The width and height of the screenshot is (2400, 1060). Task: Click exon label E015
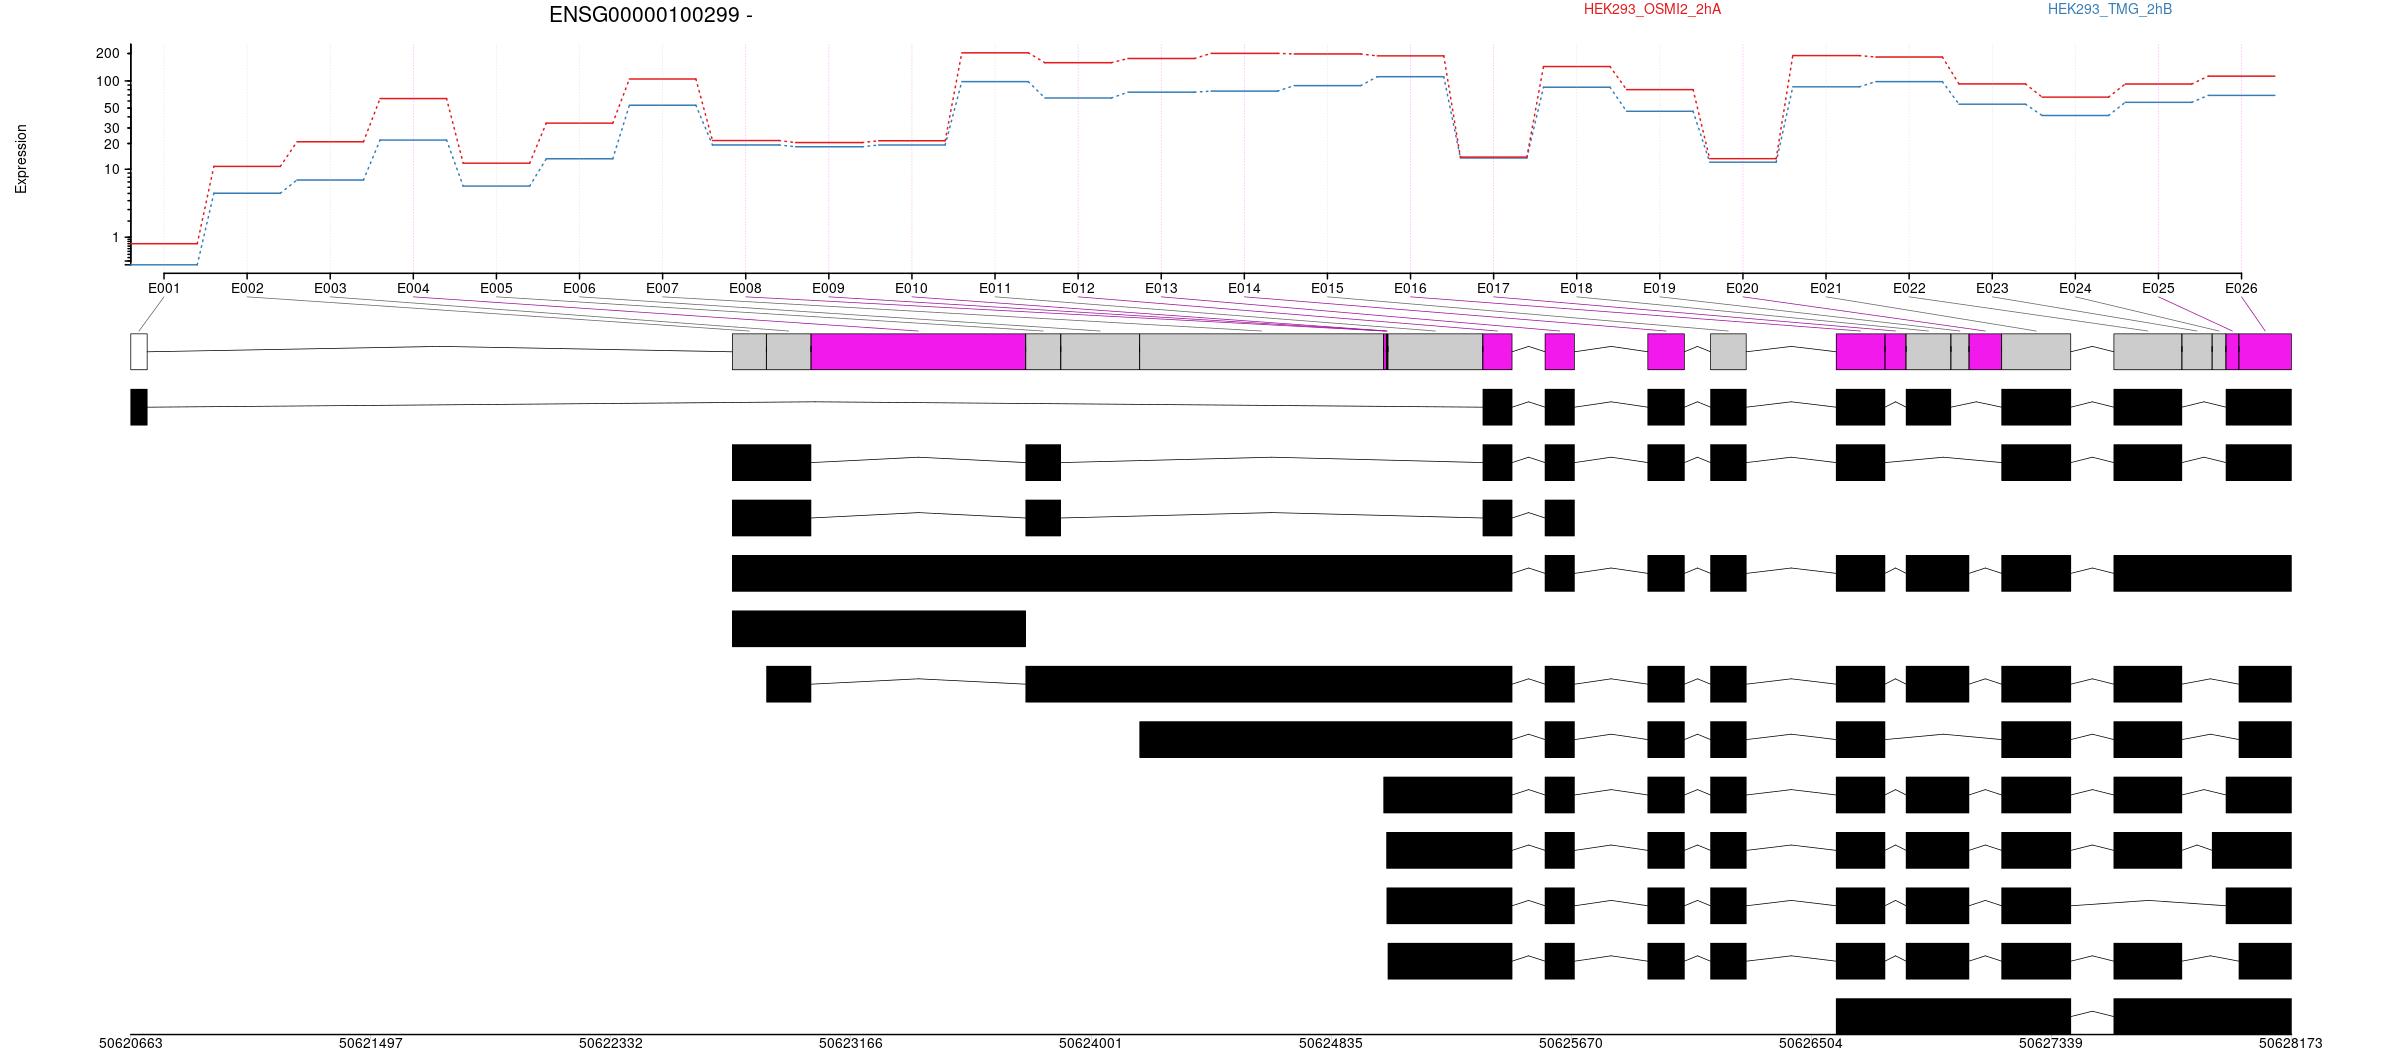pos(1327,288)
